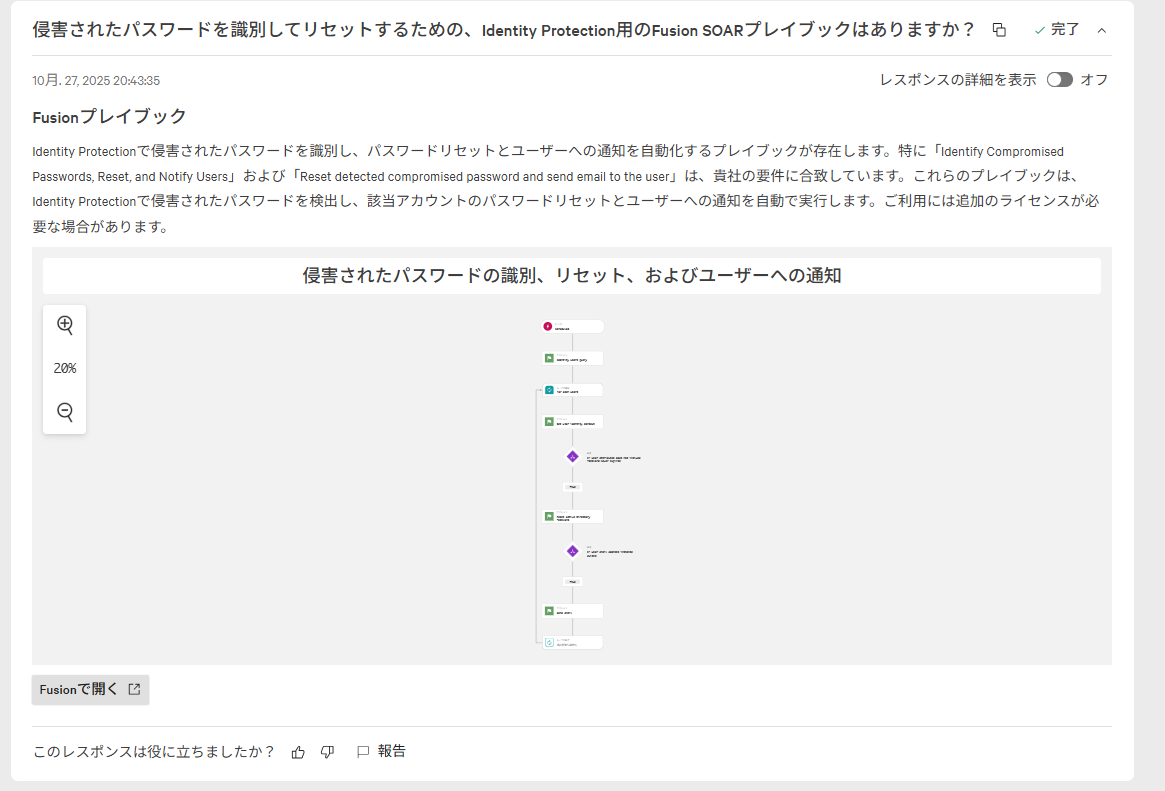
Task: Zoom out of the playbook diagram
Action: point(65,412)
